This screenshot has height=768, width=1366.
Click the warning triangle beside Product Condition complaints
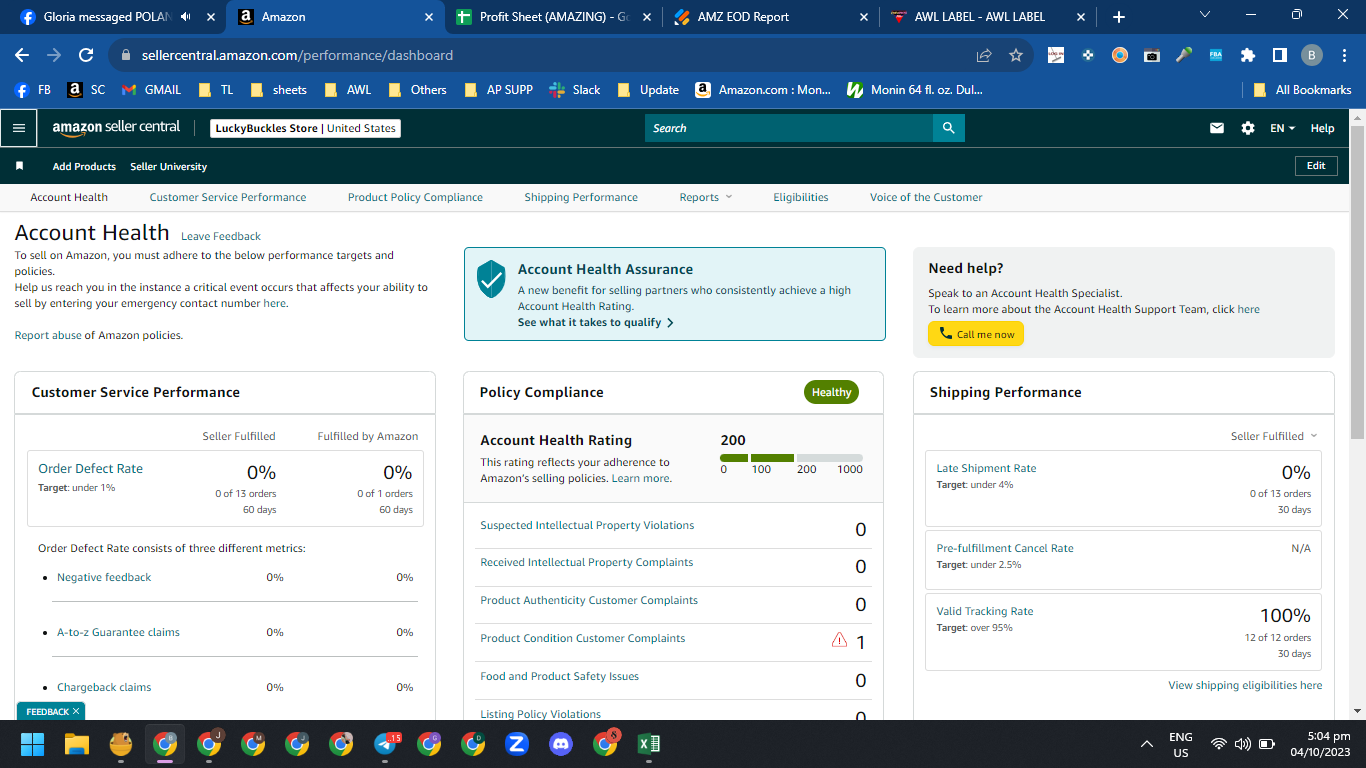(840, 640)
